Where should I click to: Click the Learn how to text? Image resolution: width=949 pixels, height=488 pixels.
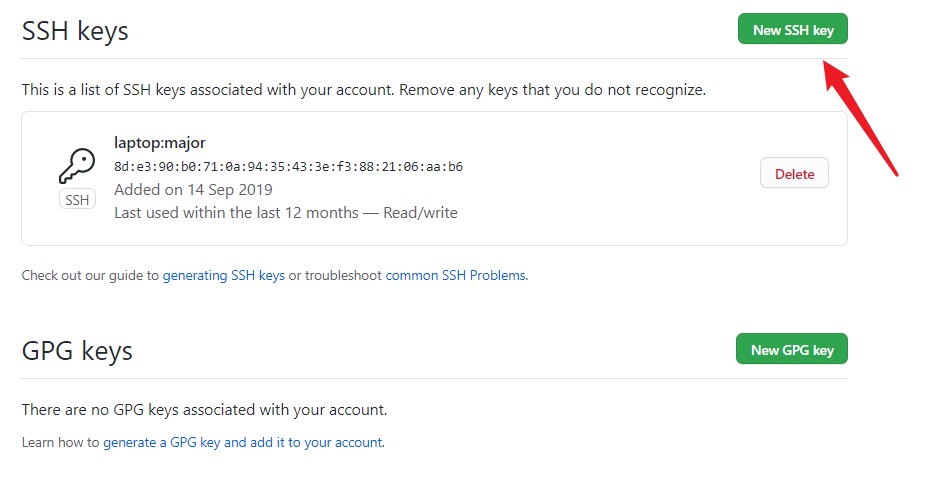pyautogui.click(x=61, y=443)
